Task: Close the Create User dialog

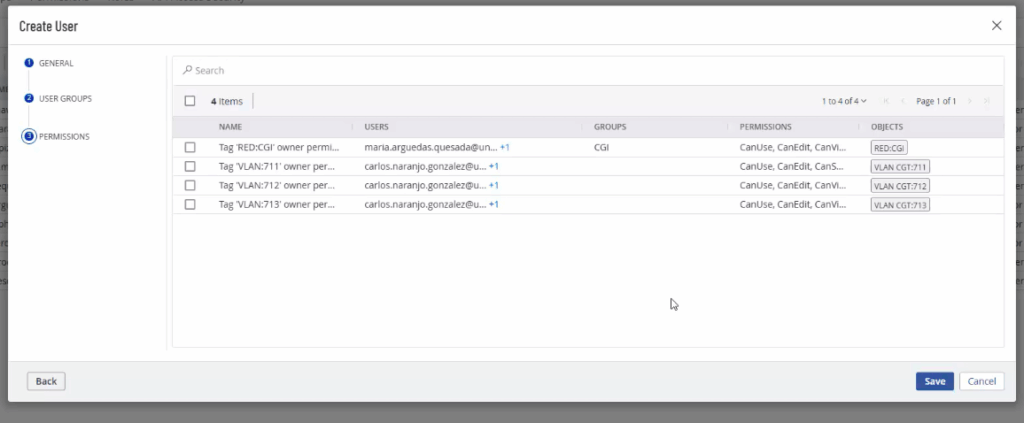Action: (996, 26)
